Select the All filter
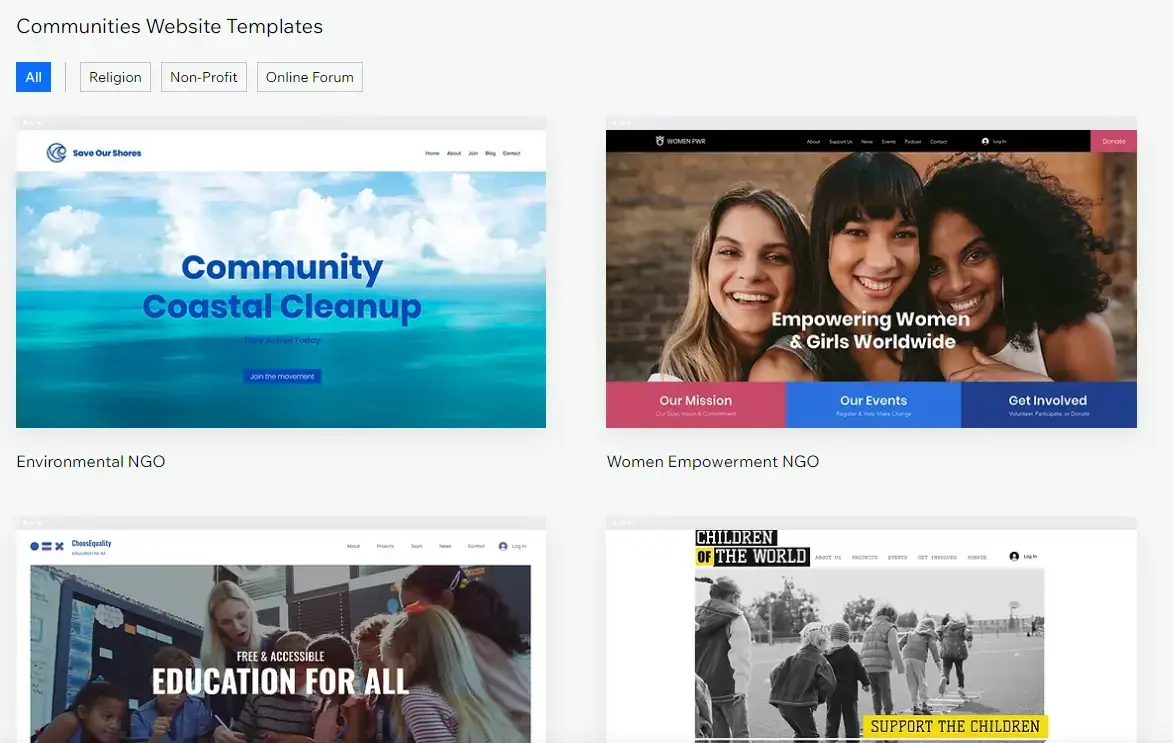Screen dimensions: 1173x743 (33, 77)
